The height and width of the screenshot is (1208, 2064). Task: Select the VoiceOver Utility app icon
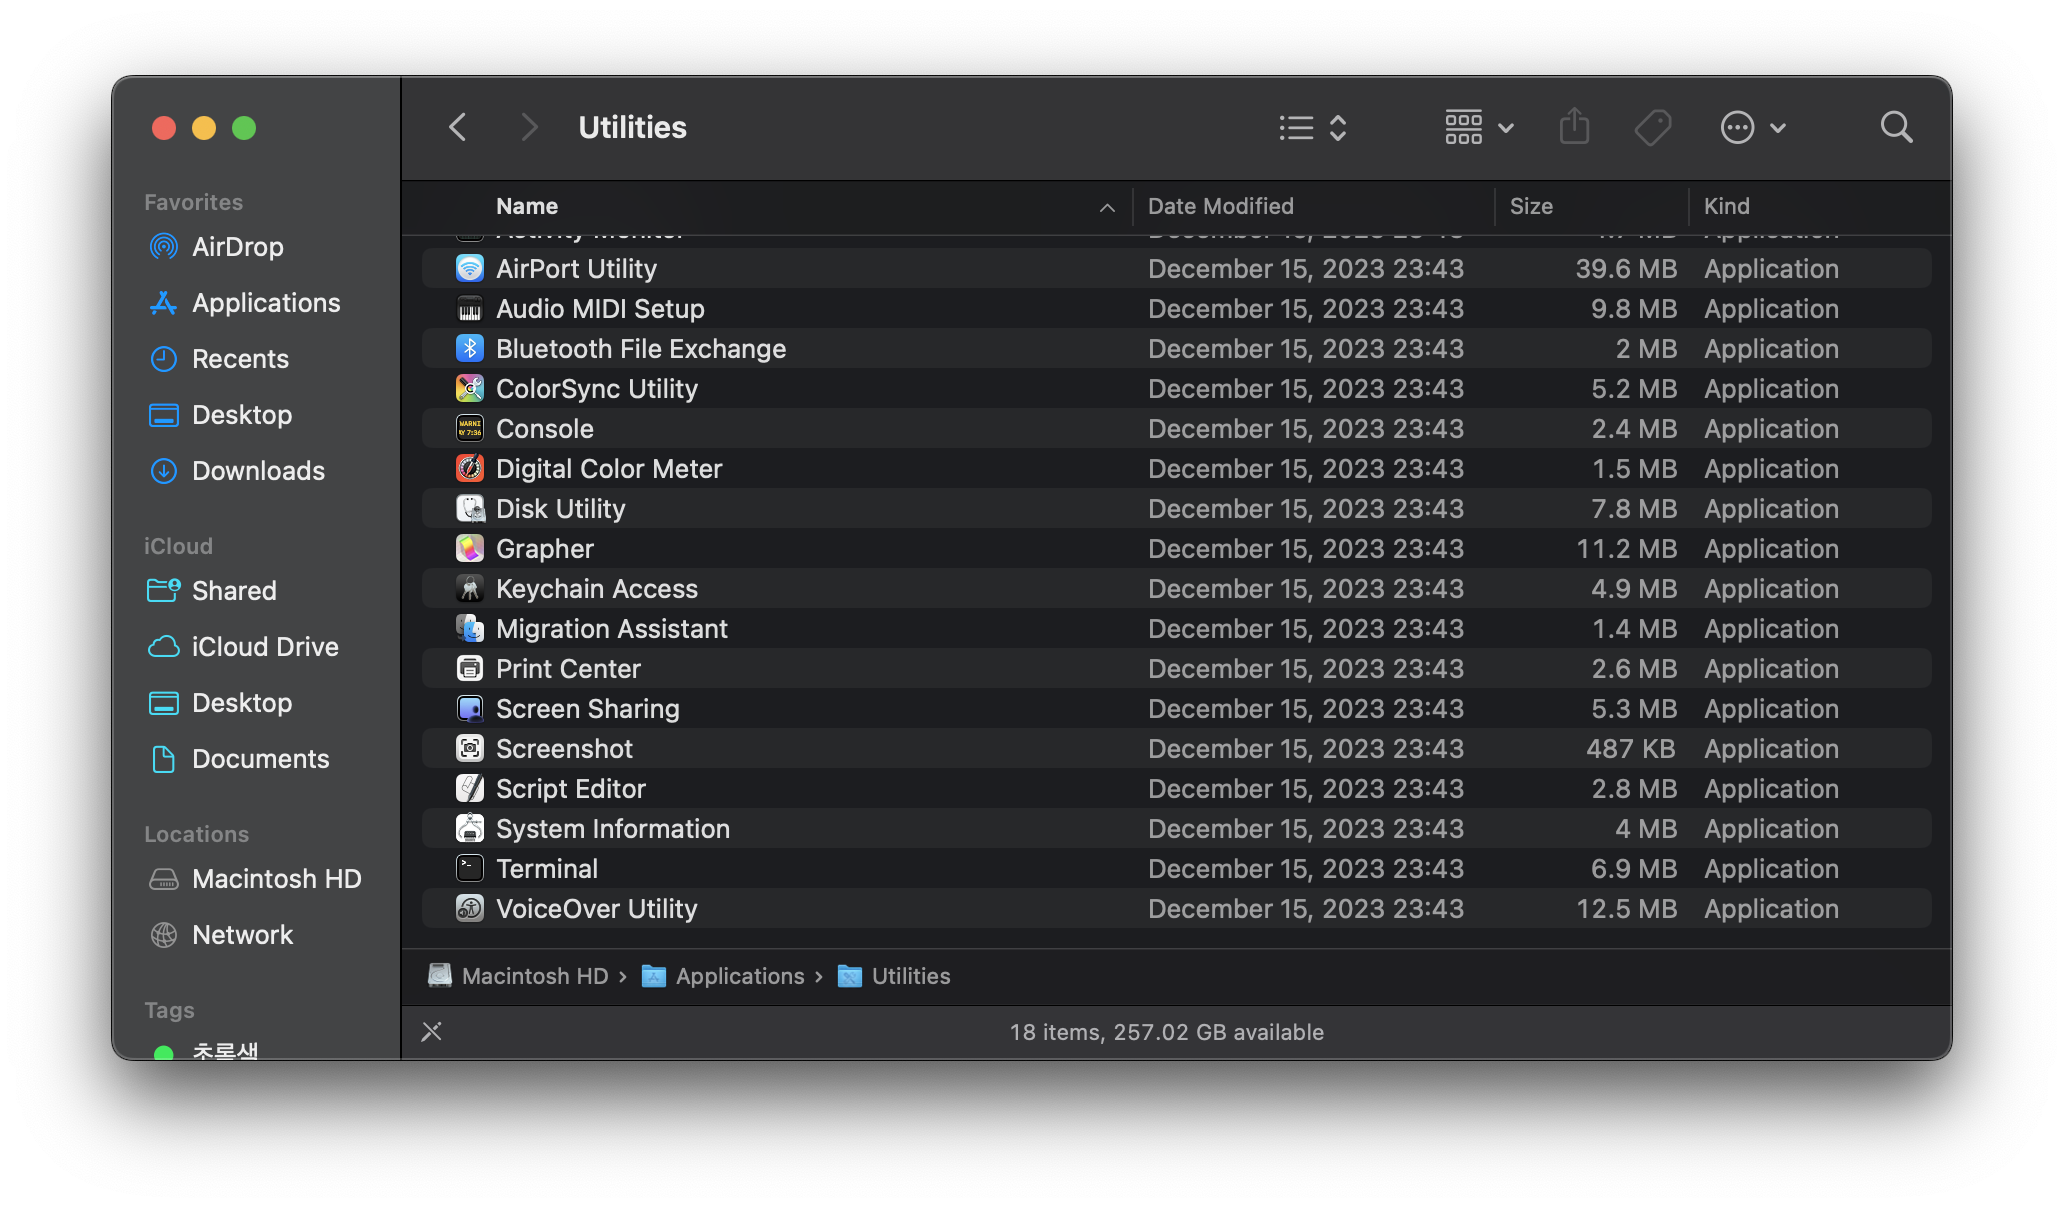click(x=470, y=908)
